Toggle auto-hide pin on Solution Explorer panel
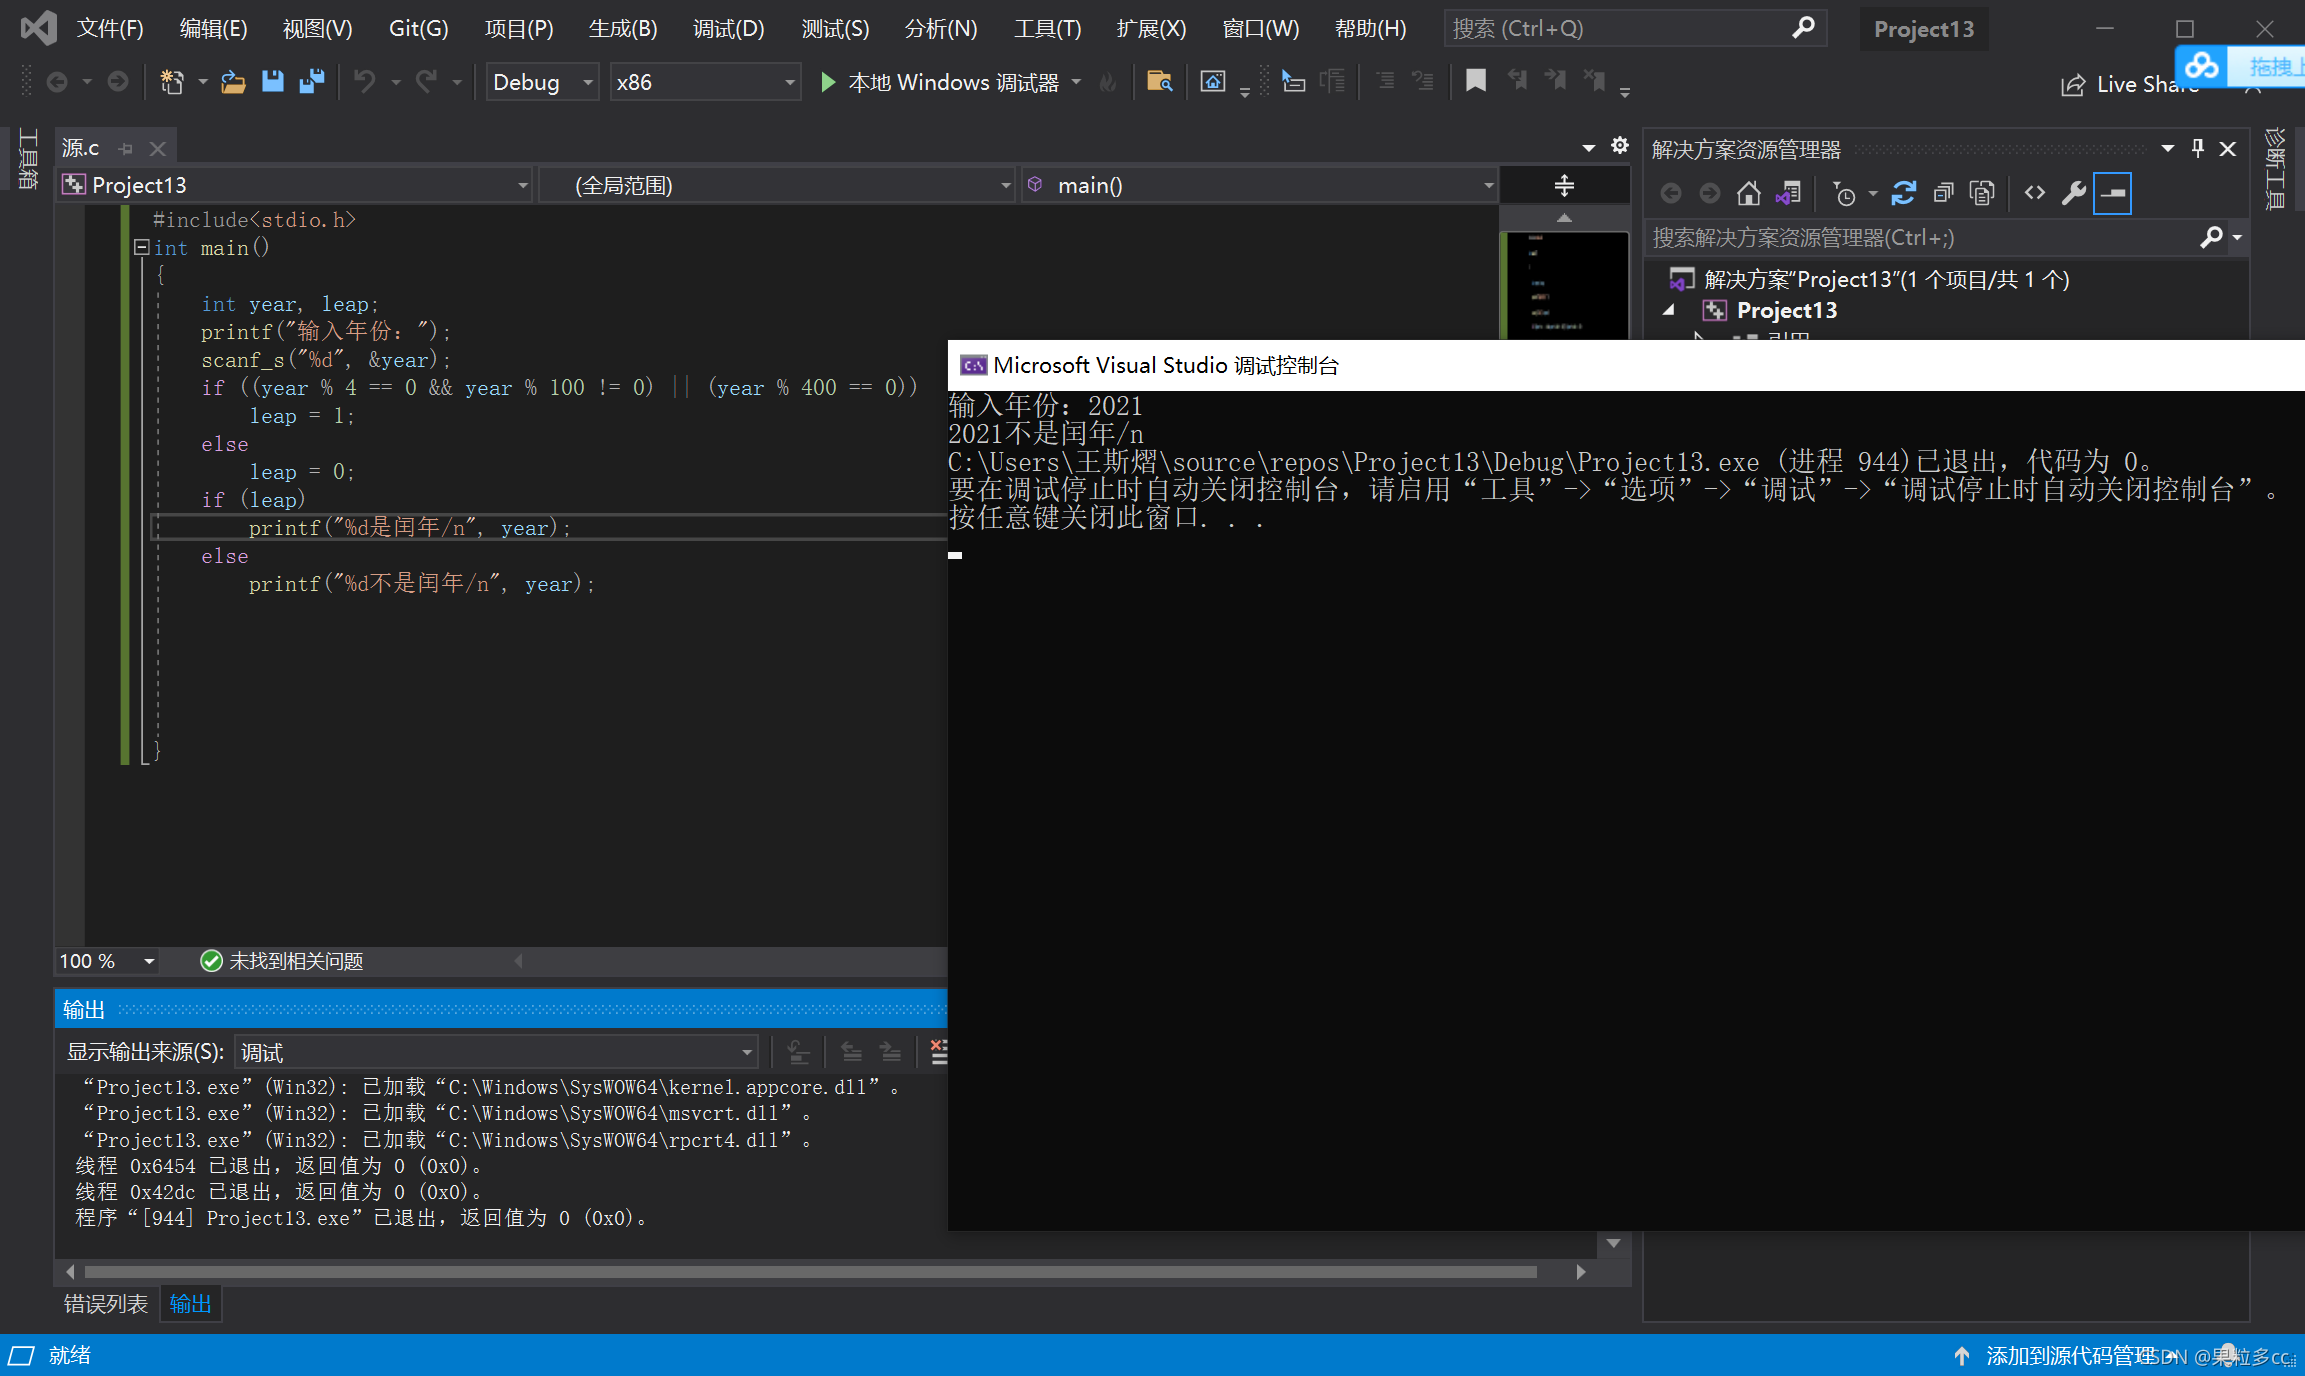The height and width of the screenshot is (1376, 2305). click(x=2198, y=149)
